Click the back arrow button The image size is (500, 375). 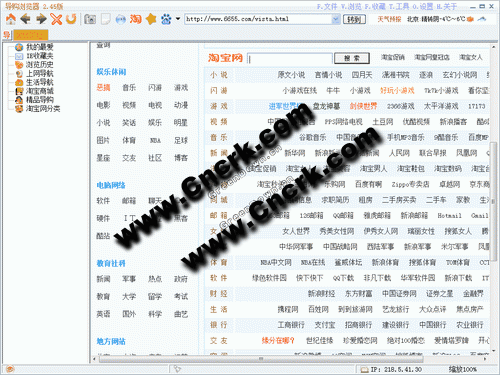pyautogui.click(x=26, y=19)
